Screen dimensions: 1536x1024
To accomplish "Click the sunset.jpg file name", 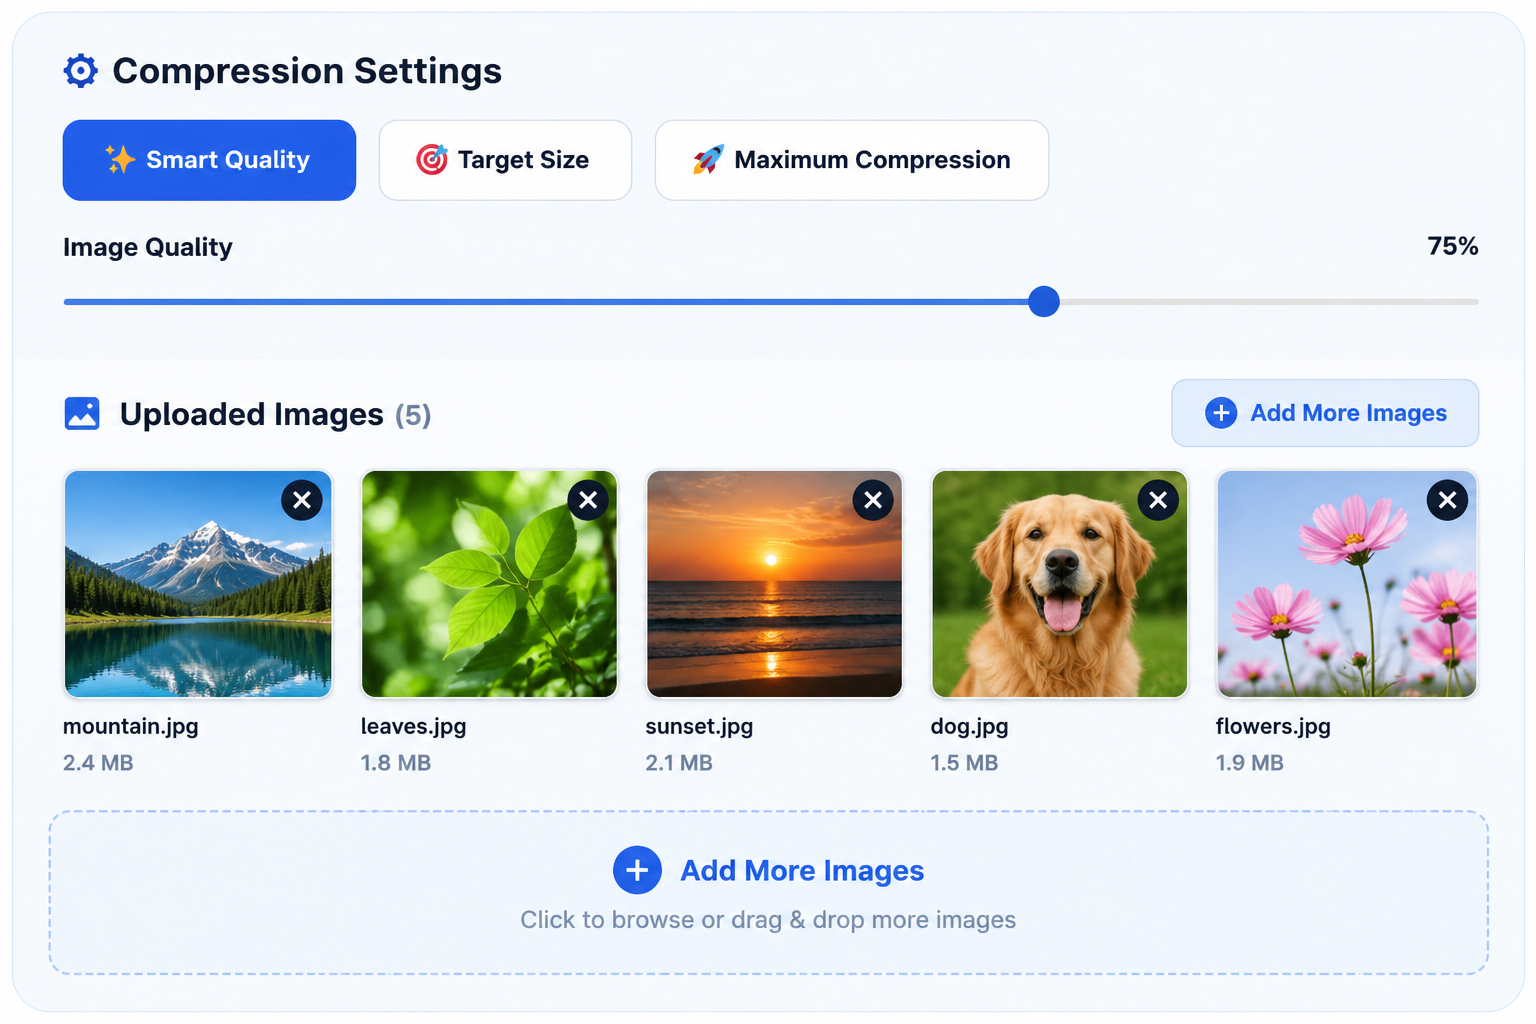I will [x=700, y=727].
